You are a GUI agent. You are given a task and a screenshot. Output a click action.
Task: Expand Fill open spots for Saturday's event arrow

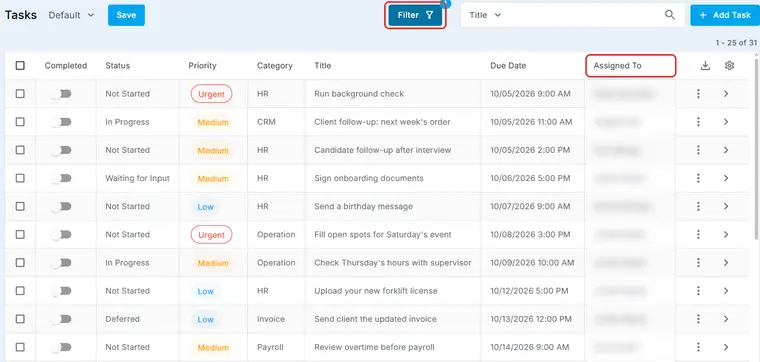726,234
